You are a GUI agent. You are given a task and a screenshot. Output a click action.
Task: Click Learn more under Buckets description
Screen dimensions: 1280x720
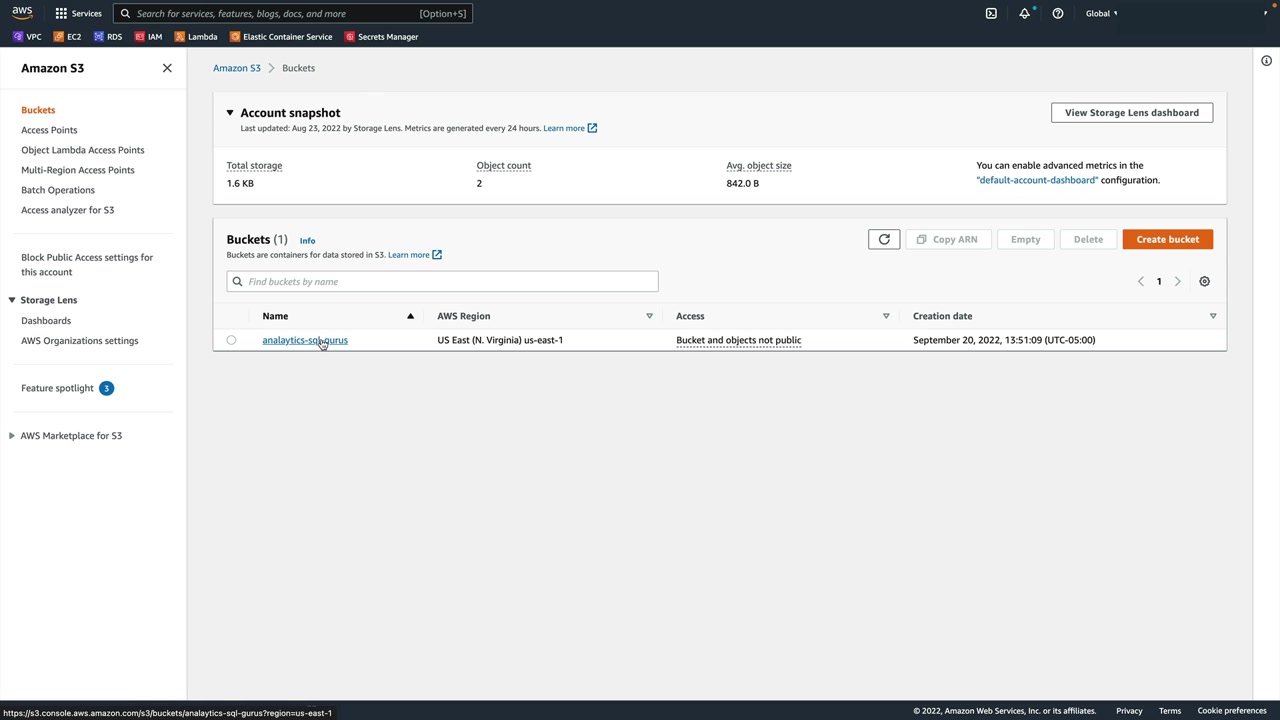pos(415,255)
